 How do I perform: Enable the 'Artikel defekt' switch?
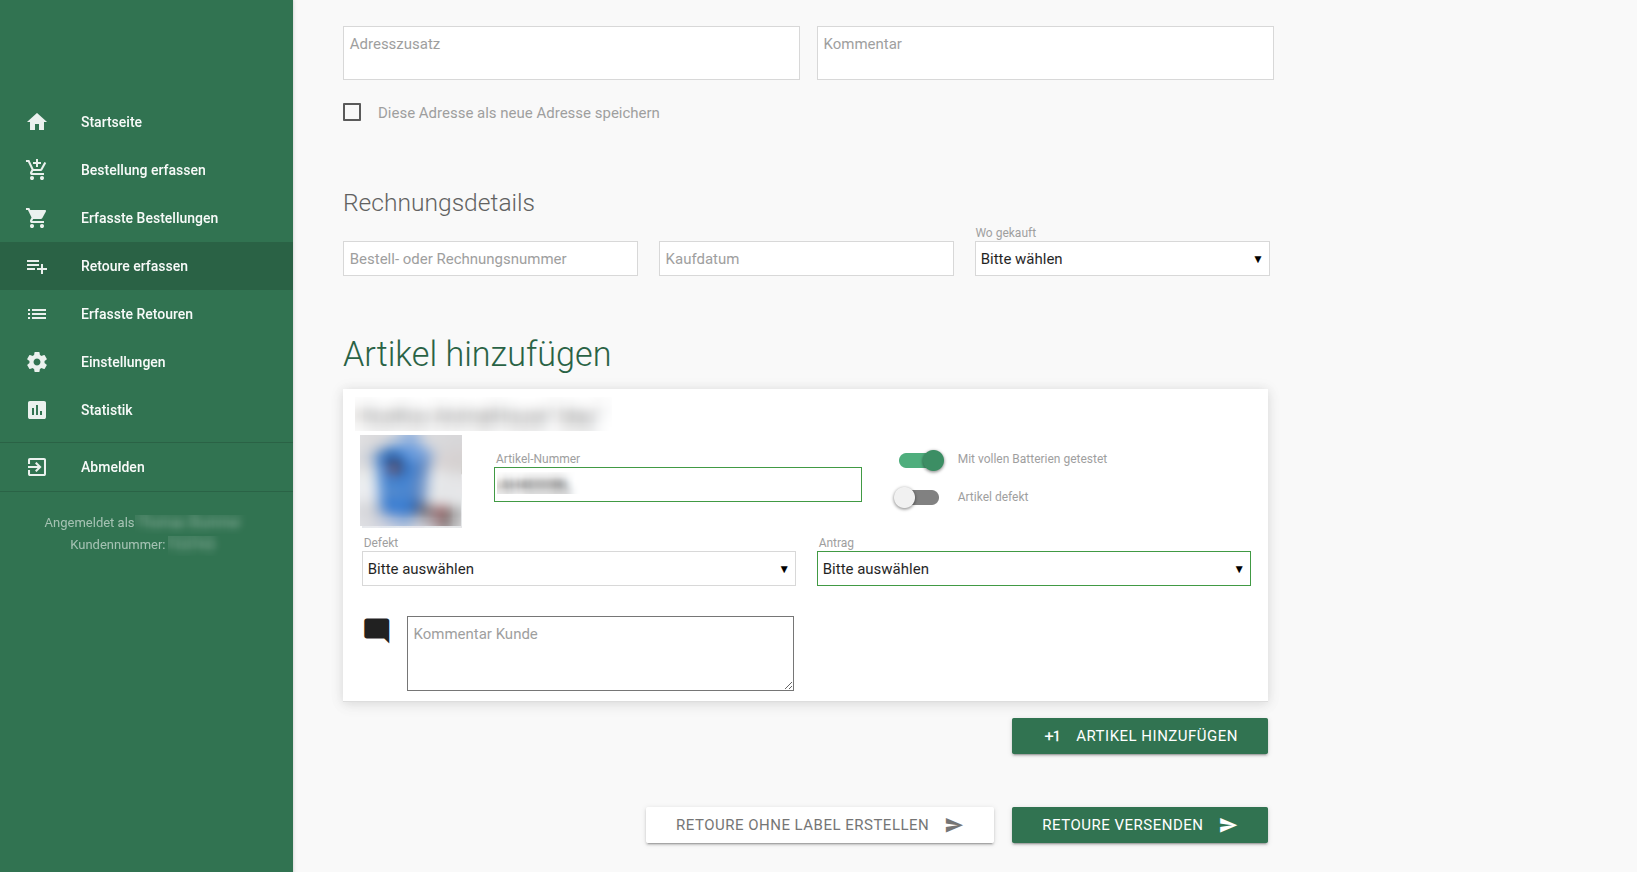pos(916,497)
